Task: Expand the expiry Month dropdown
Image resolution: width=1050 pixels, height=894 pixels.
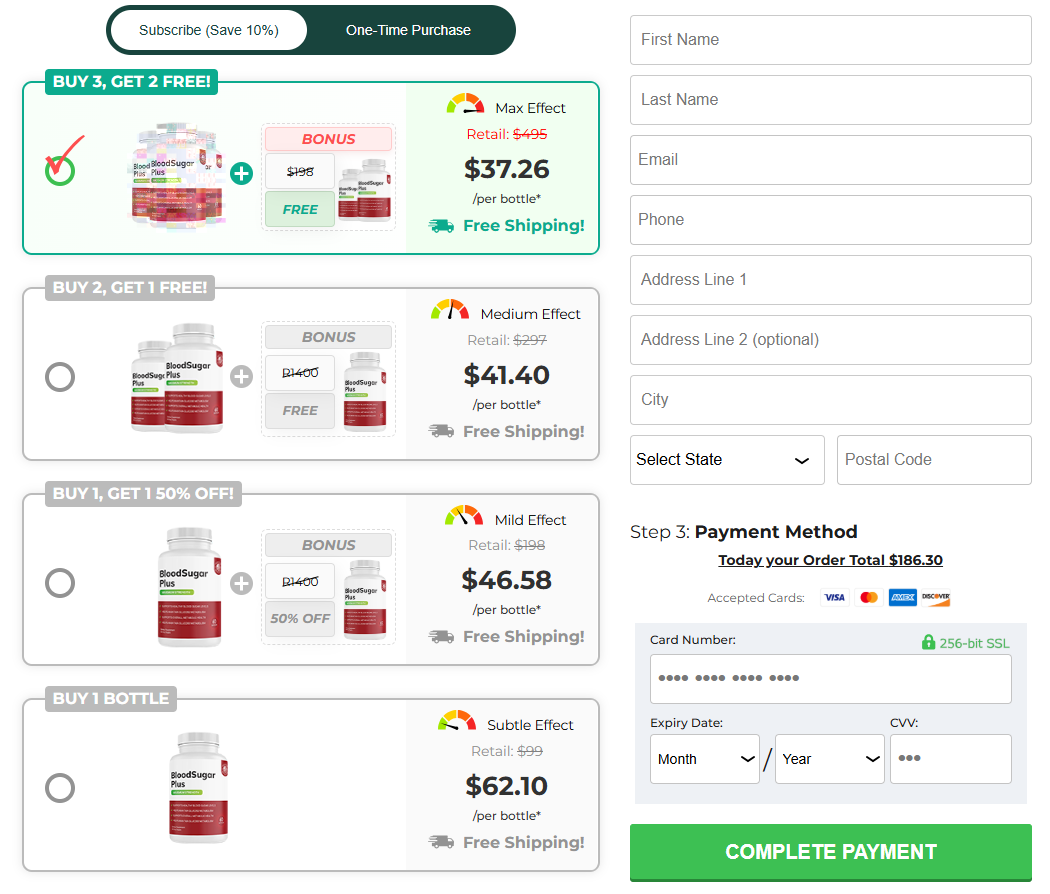Action: coord(704,759)
